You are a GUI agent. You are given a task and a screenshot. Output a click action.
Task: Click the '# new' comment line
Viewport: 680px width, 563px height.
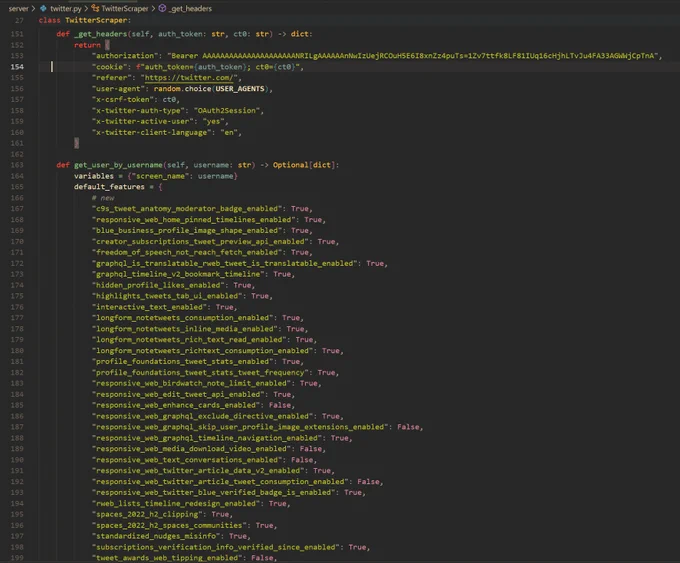[103, 198]
